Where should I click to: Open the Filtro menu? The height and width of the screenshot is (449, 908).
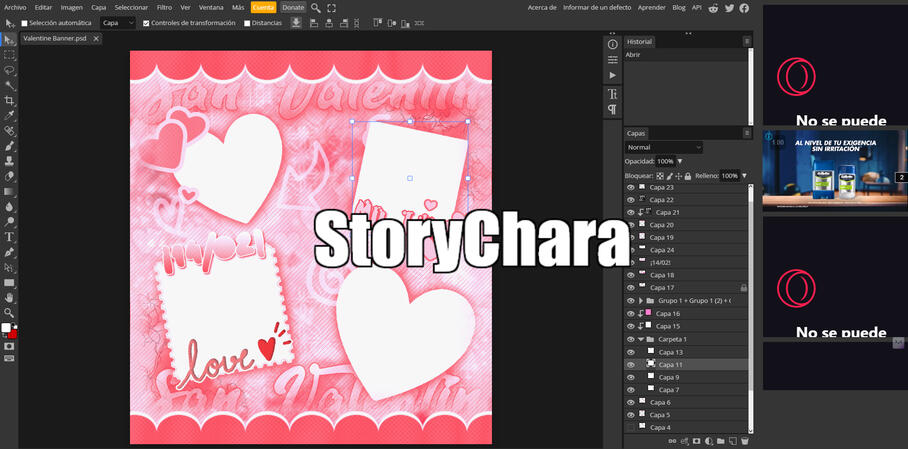pos(164,7)
